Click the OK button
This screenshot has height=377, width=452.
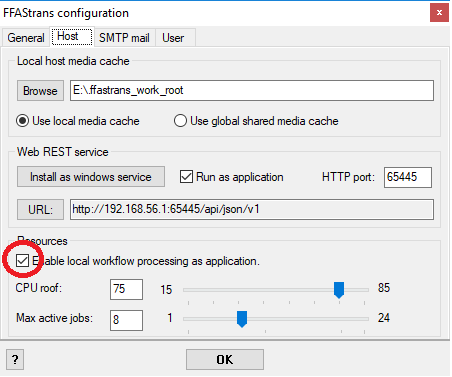click(x=225, y=359)
